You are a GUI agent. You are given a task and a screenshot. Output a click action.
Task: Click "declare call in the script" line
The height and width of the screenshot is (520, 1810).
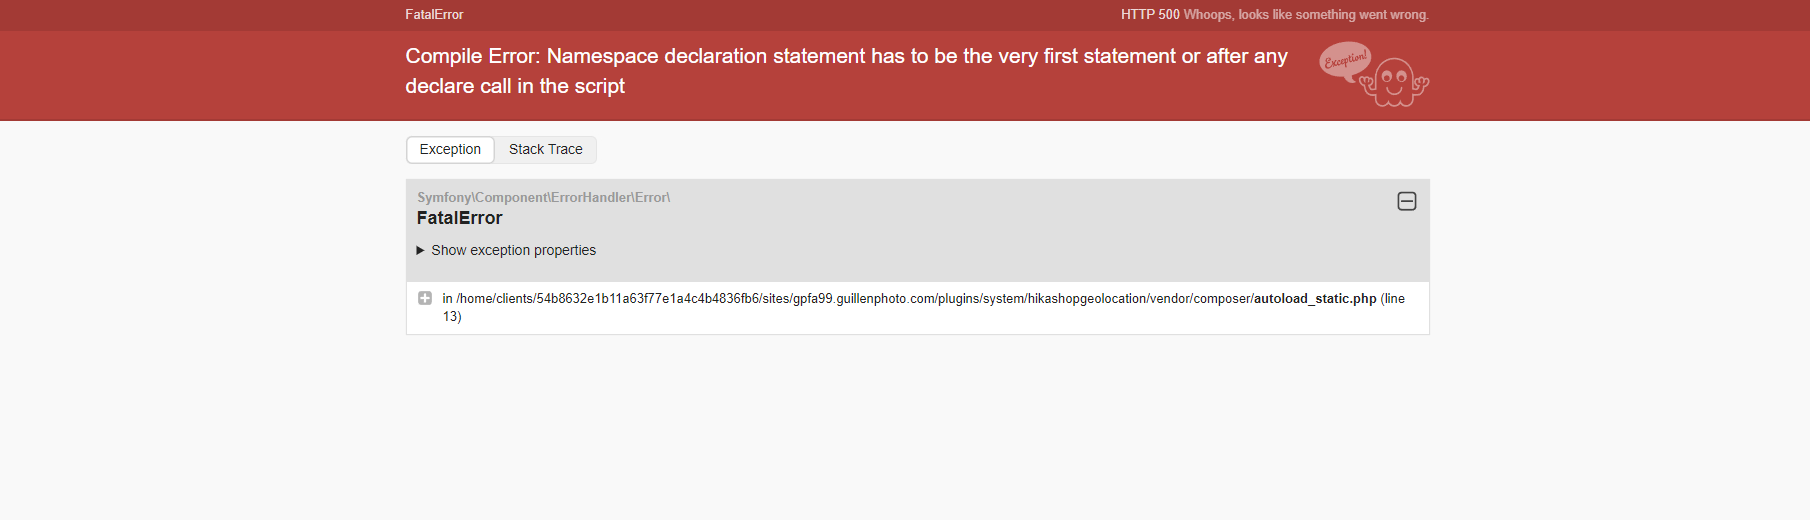click(515, 87)
